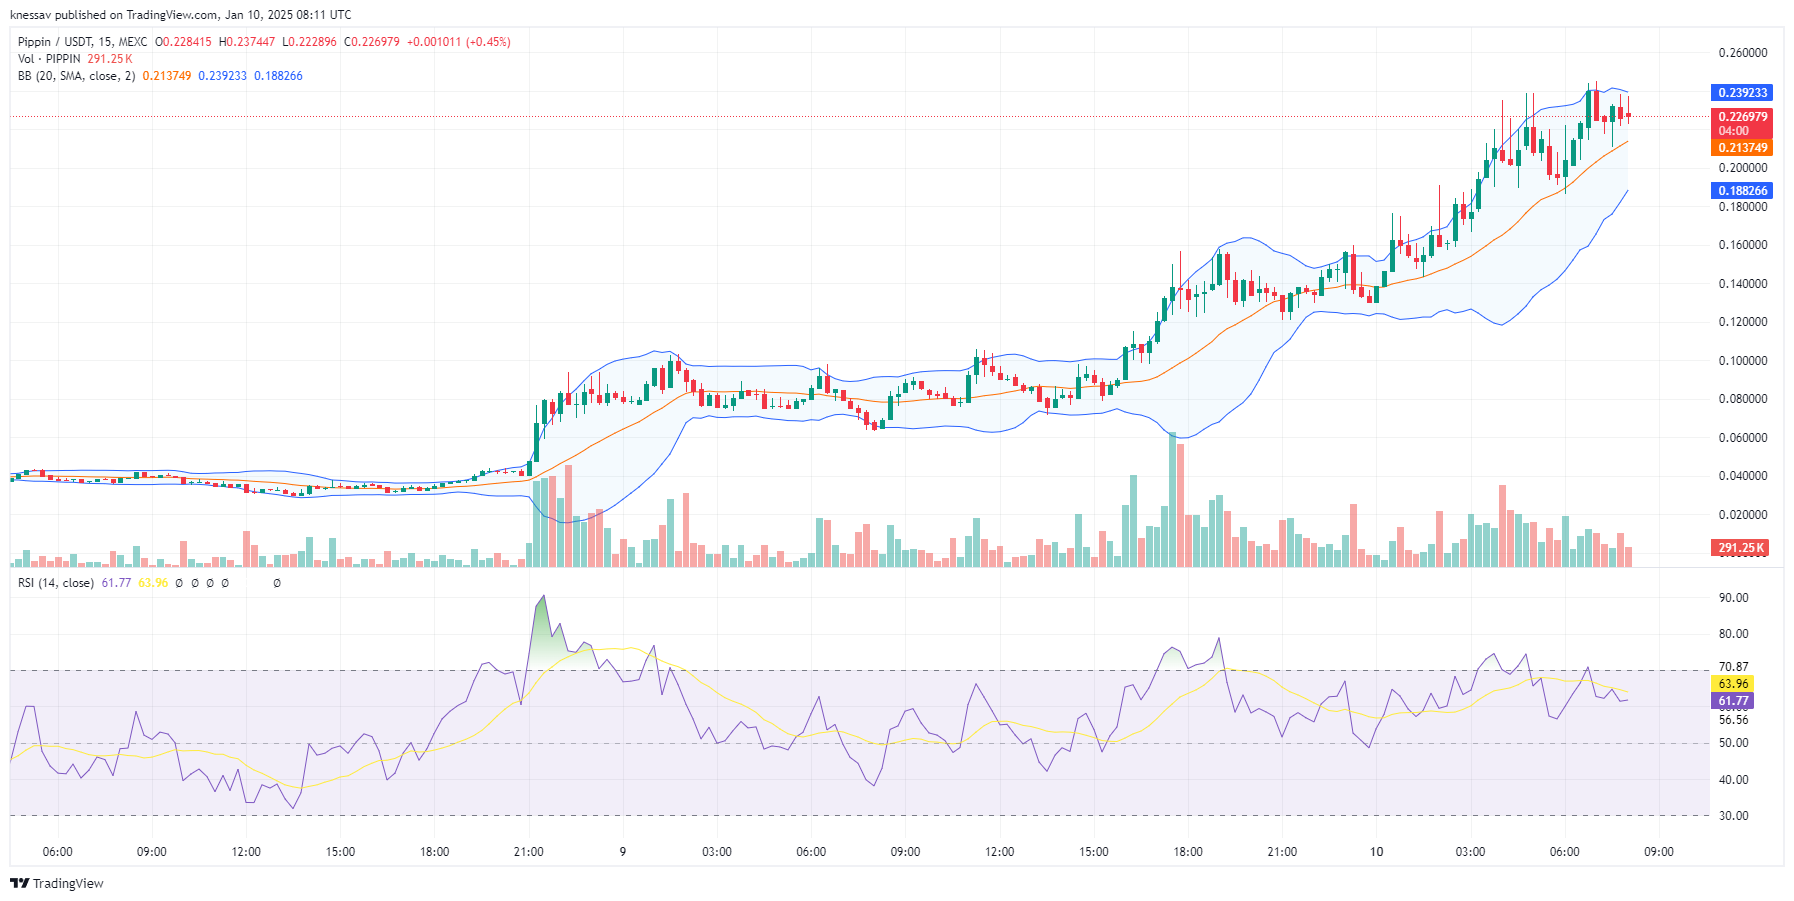The height and width of the screenshot is (901, 1794).
Task: Click the 0.200000 price scale label
Action: click(1743, 168)
